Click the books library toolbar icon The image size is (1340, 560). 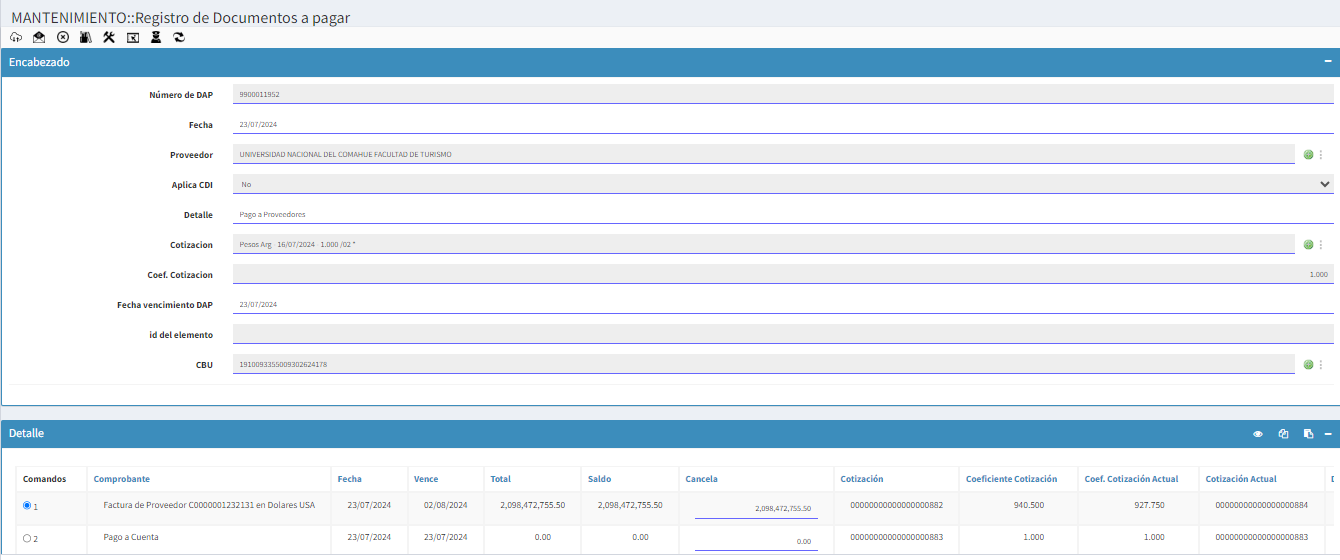[86, 37]
